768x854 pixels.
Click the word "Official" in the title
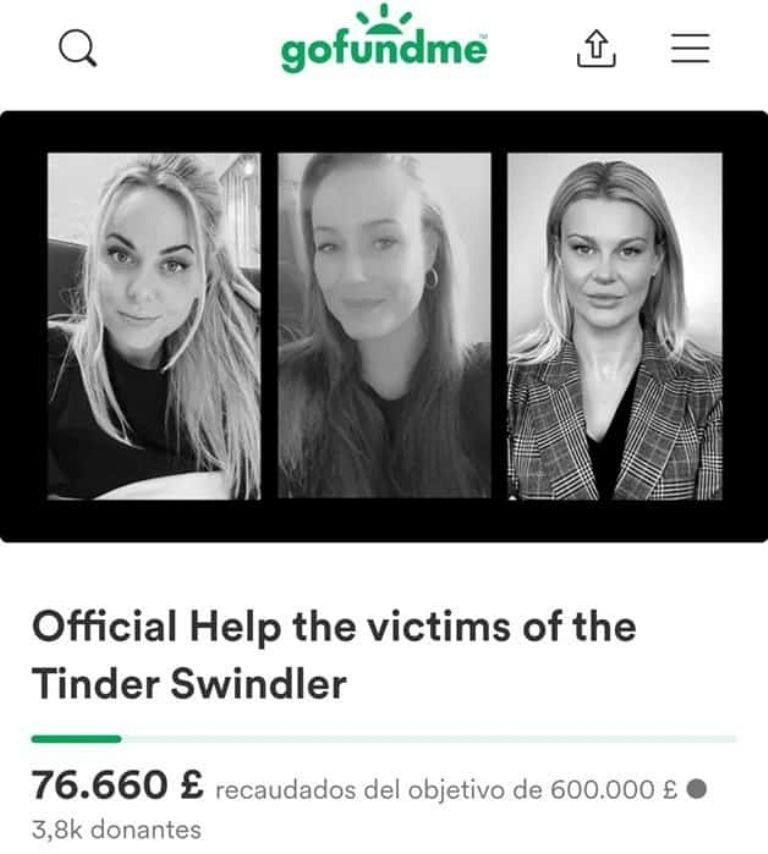coord(105,626)
